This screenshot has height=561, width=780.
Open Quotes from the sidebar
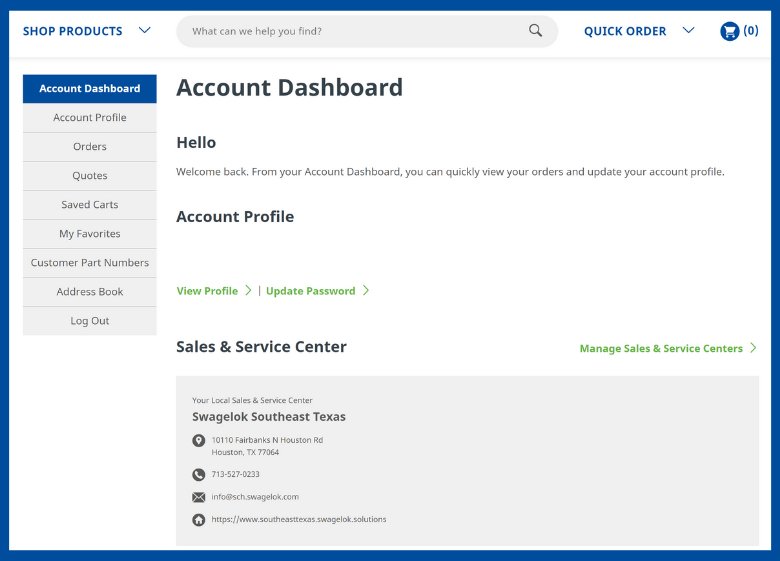click(90, 176)
